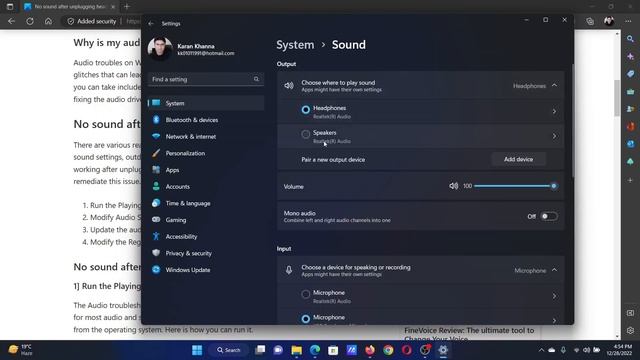Collapse the Choose where to play sound section
Screen dimensions: 640x360
pyautogui.click(x=554, y=85)
